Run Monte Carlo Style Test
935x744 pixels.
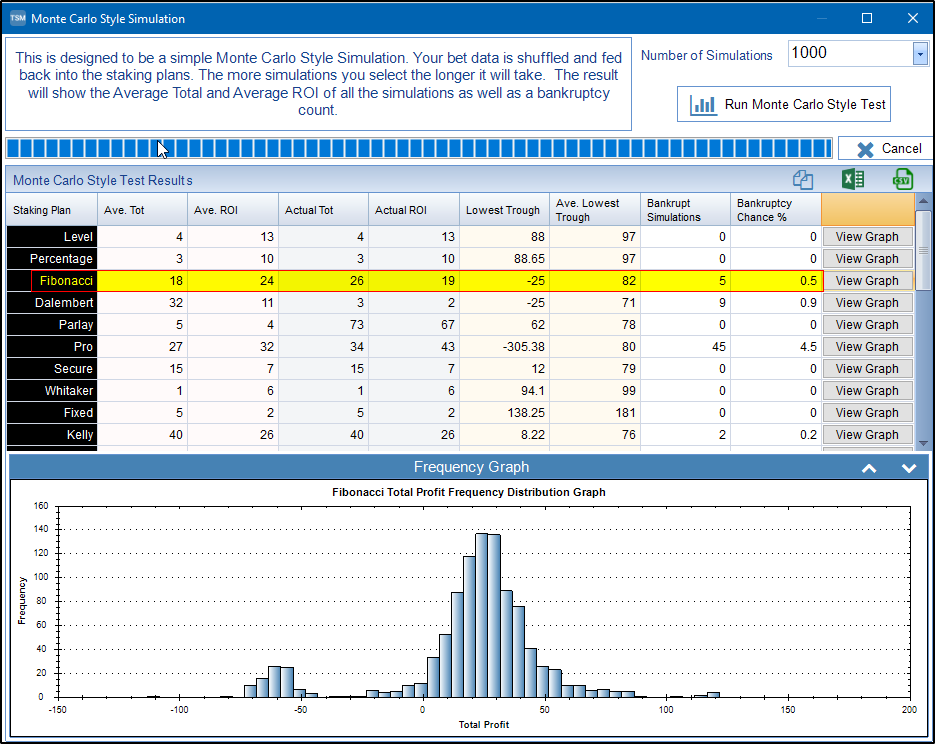pyautogui.click(x=783, y=105)
